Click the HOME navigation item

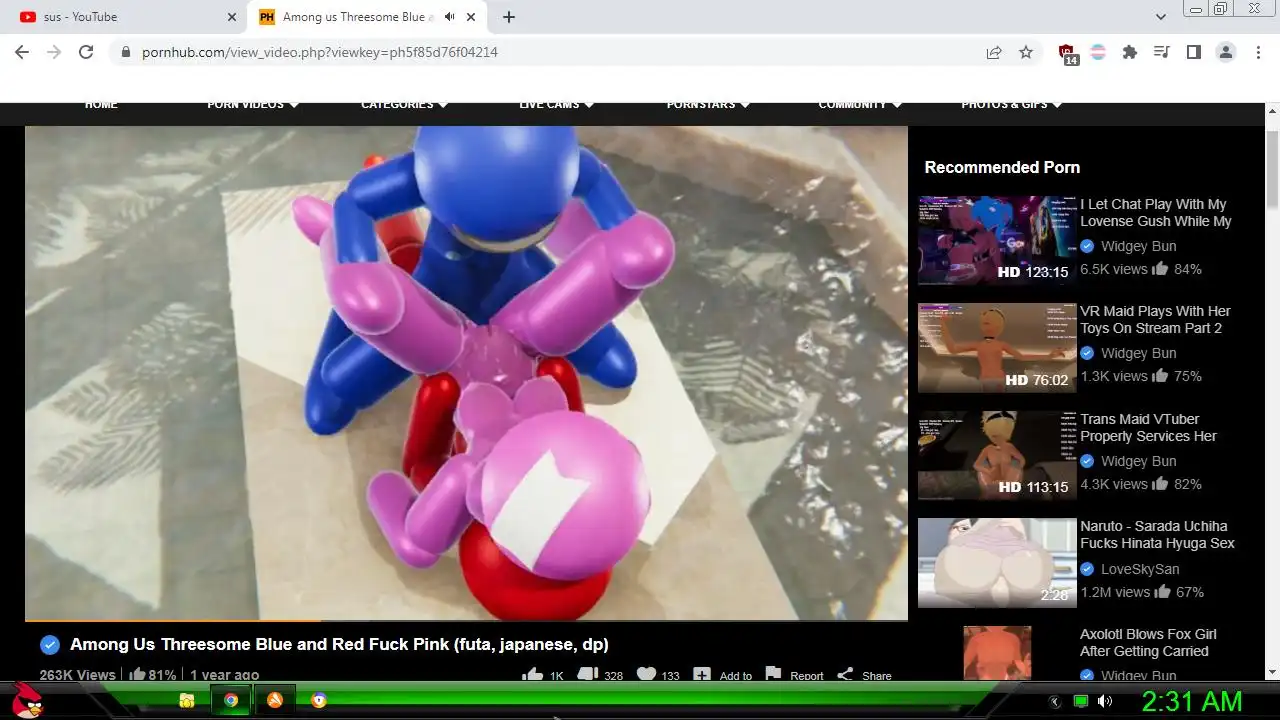(x=101, y=105)
